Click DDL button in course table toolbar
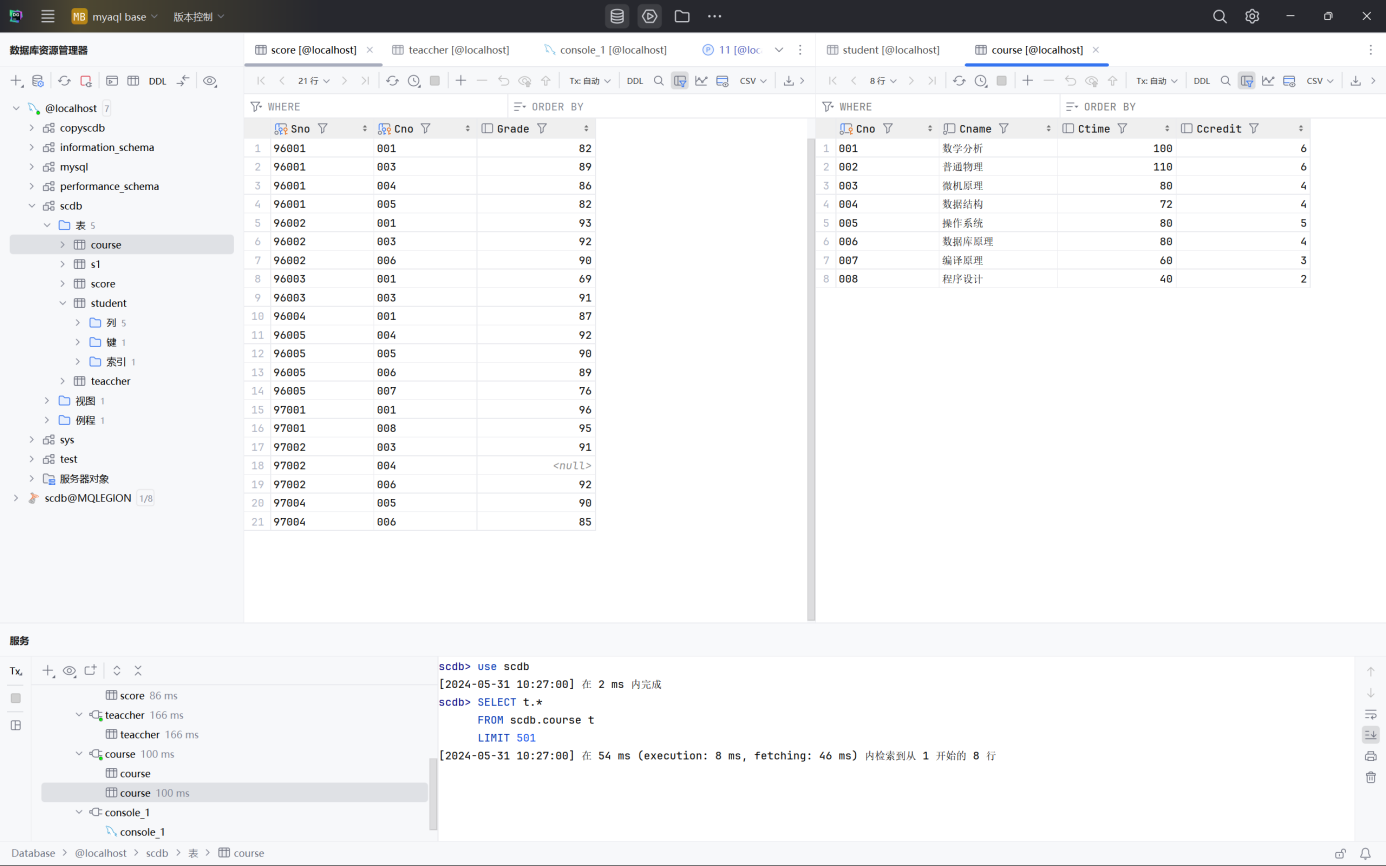1386x866 pixels. click(x=1202, y=81)
